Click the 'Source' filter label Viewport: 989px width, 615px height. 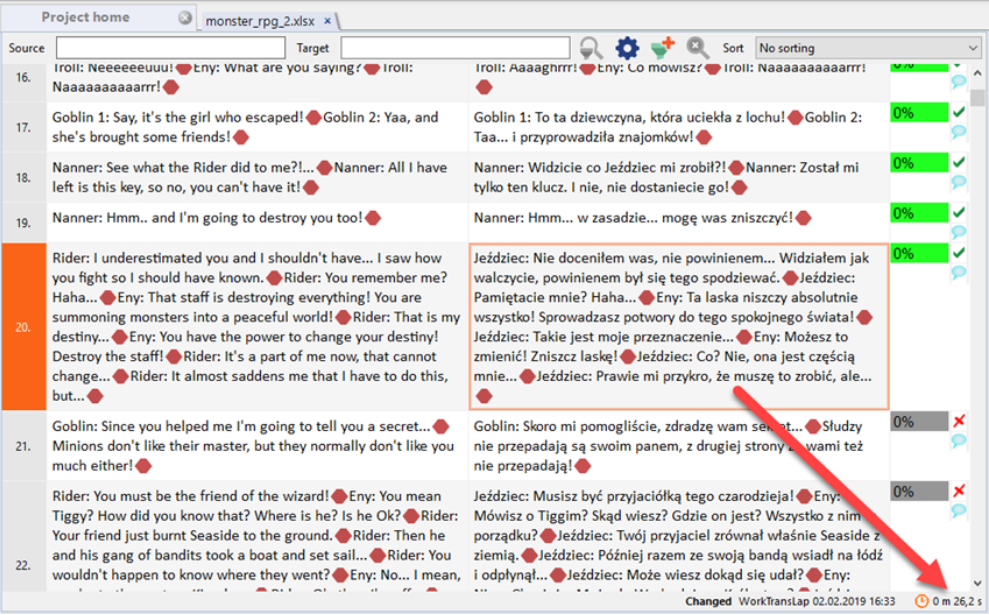[x=26, y=48]
